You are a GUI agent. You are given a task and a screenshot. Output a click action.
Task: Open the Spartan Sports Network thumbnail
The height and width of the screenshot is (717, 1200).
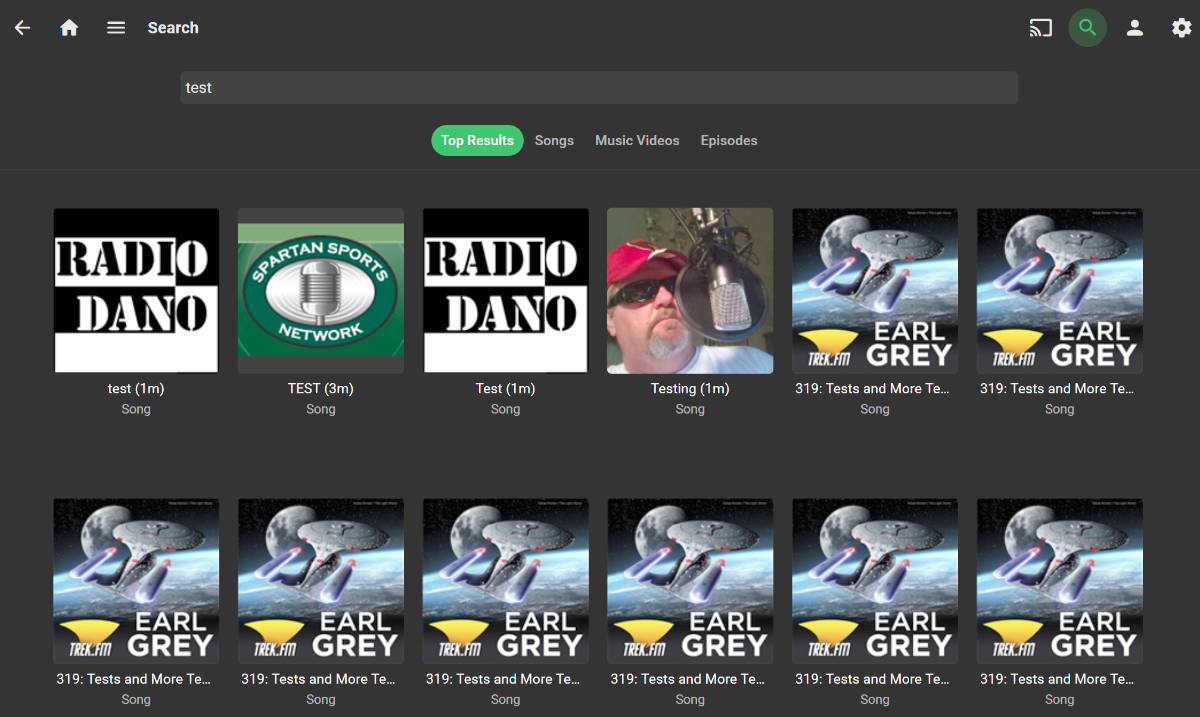[x=321, y=291]
